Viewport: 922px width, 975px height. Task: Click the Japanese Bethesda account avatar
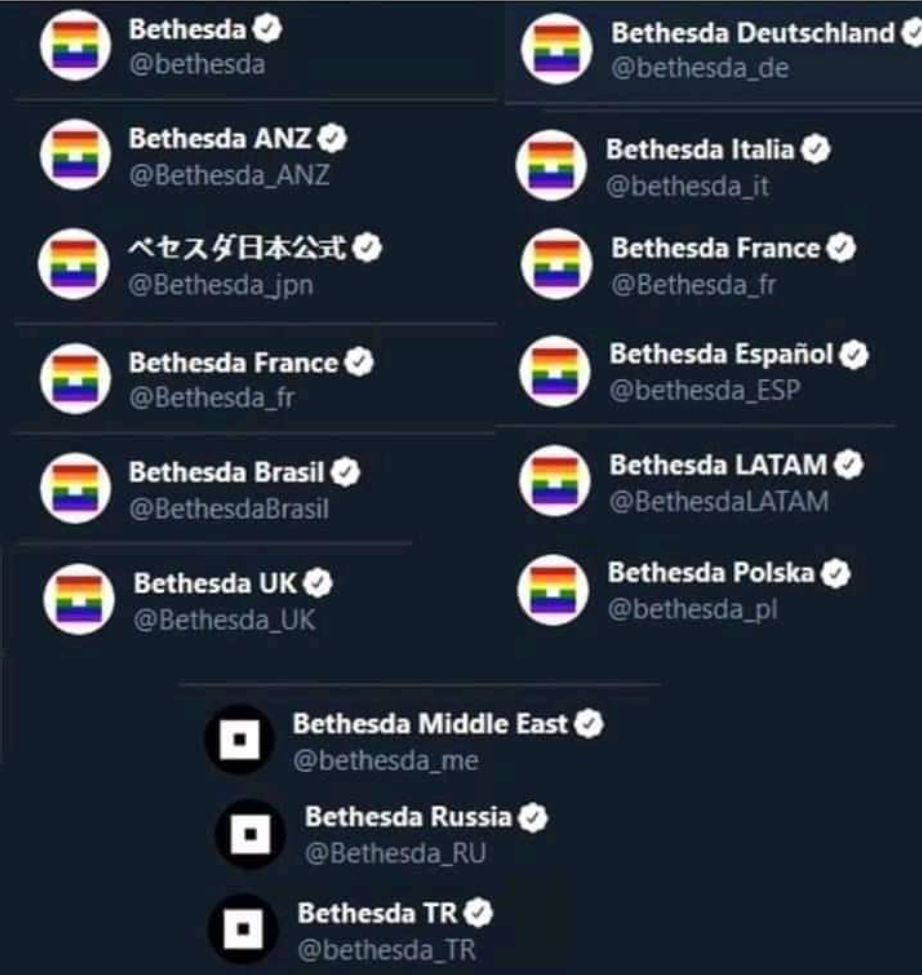tap(73, 266)
